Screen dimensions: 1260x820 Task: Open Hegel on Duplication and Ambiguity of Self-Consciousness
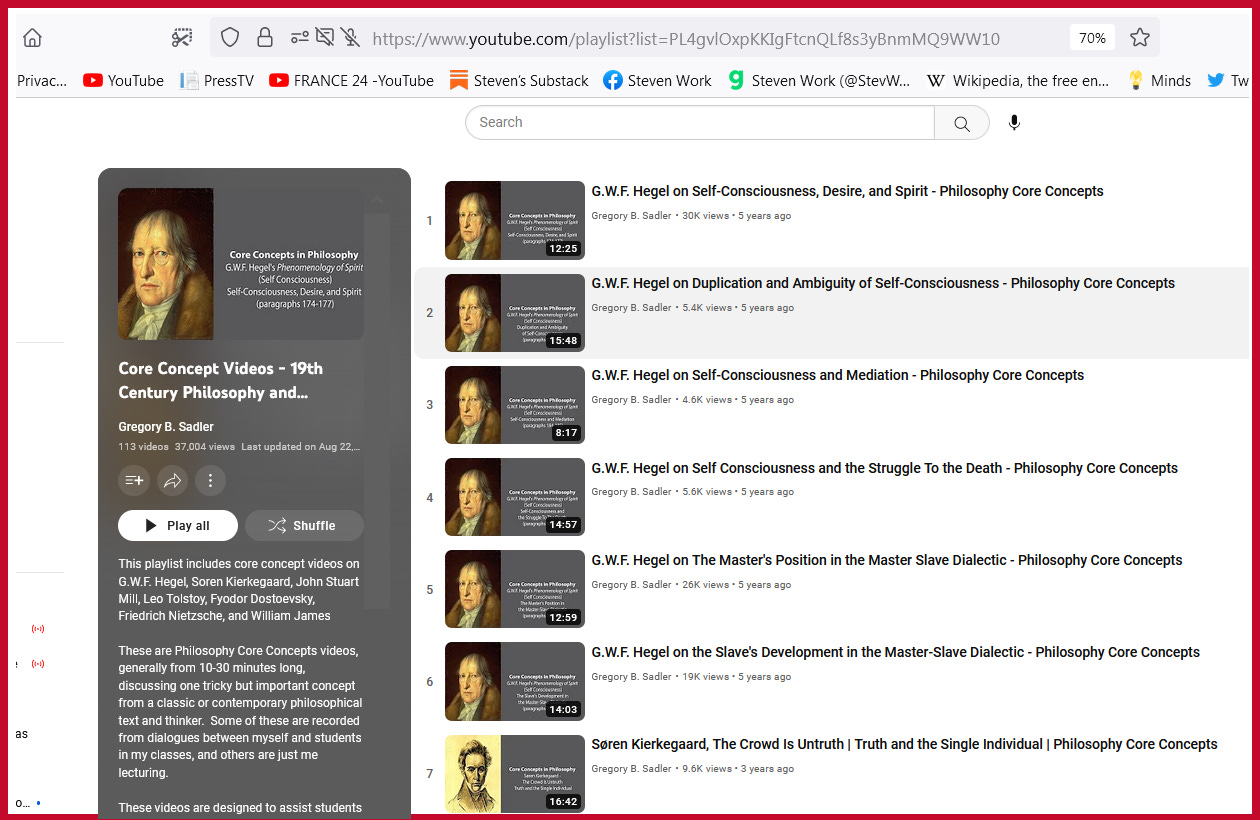point(883,283)
